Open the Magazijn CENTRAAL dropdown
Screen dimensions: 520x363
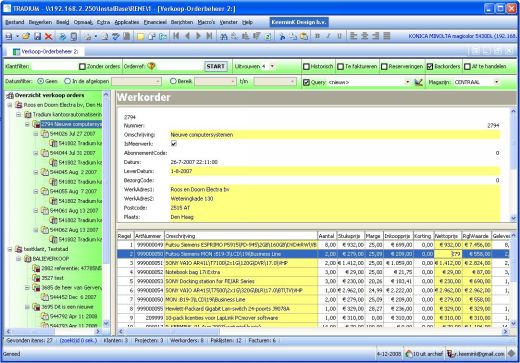pos(496,82)
